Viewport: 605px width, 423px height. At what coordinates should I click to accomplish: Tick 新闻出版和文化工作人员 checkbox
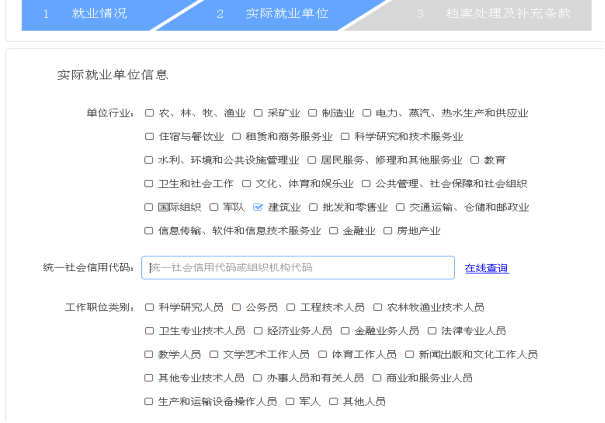410,354
